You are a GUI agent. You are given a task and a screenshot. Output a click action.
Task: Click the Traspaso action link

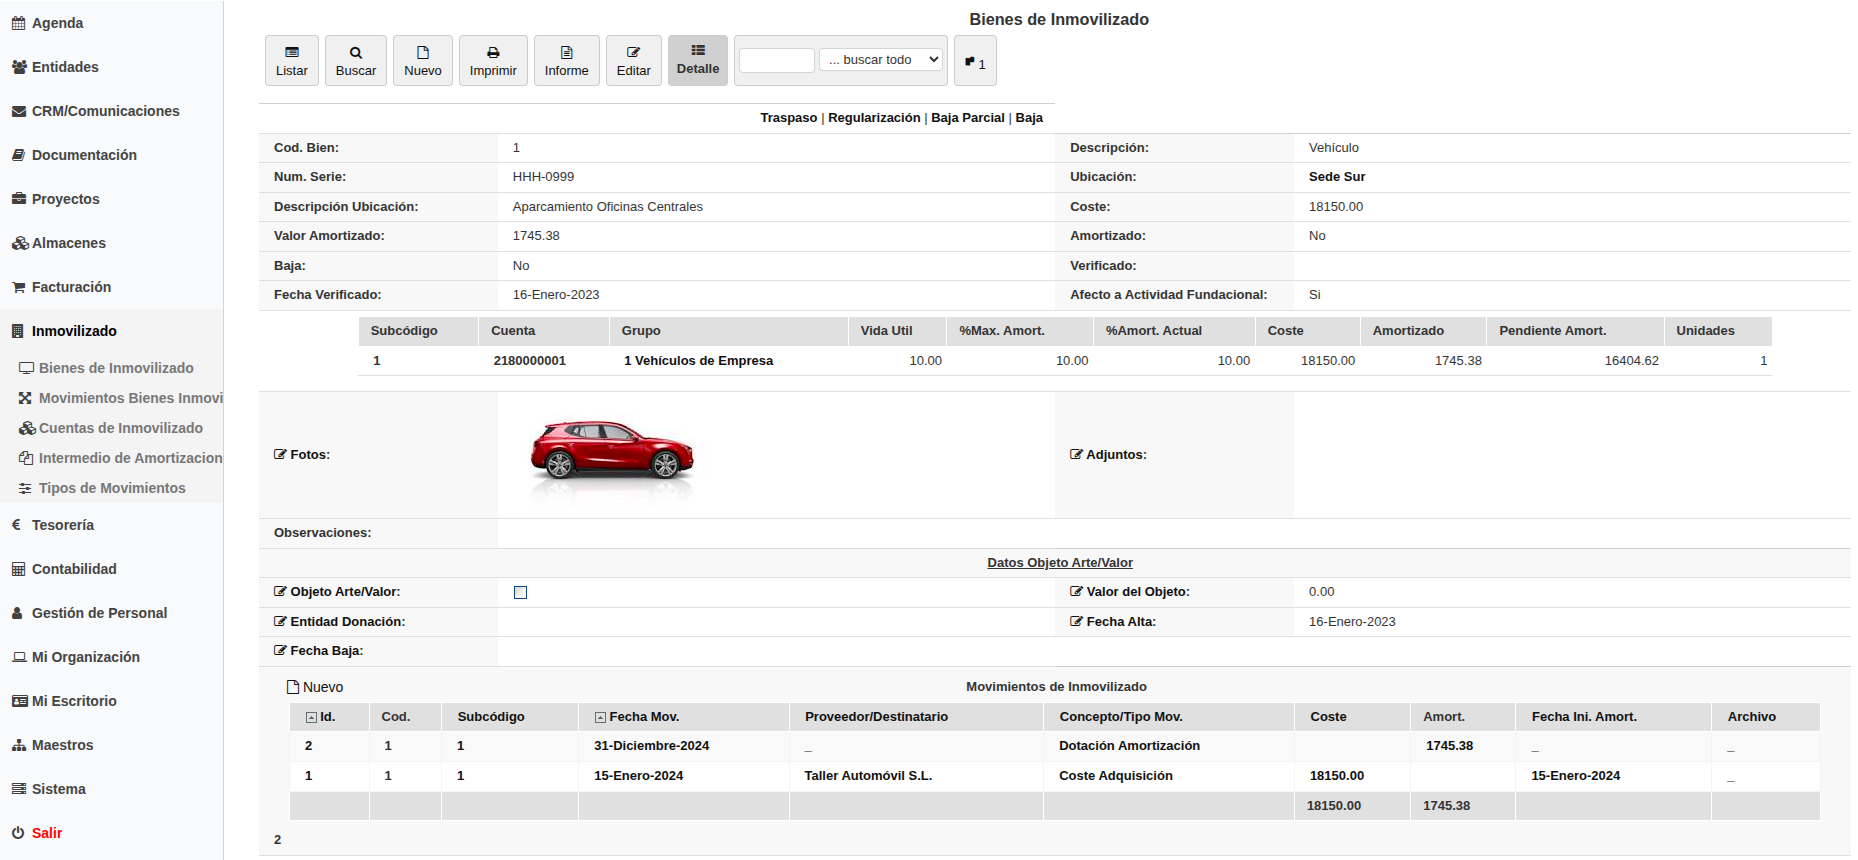pos(788,118)
